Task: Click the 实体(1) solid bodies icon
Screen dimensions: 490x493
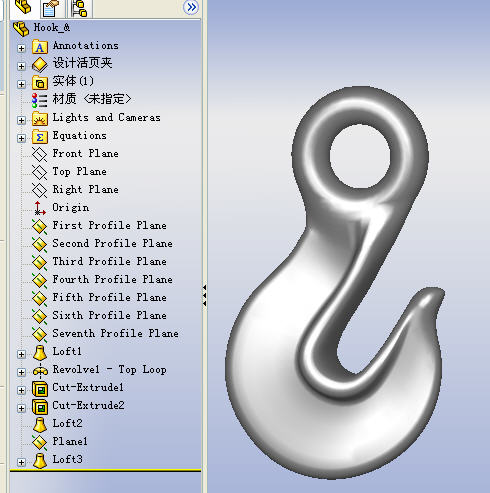Action: click(x=40, y=83)
